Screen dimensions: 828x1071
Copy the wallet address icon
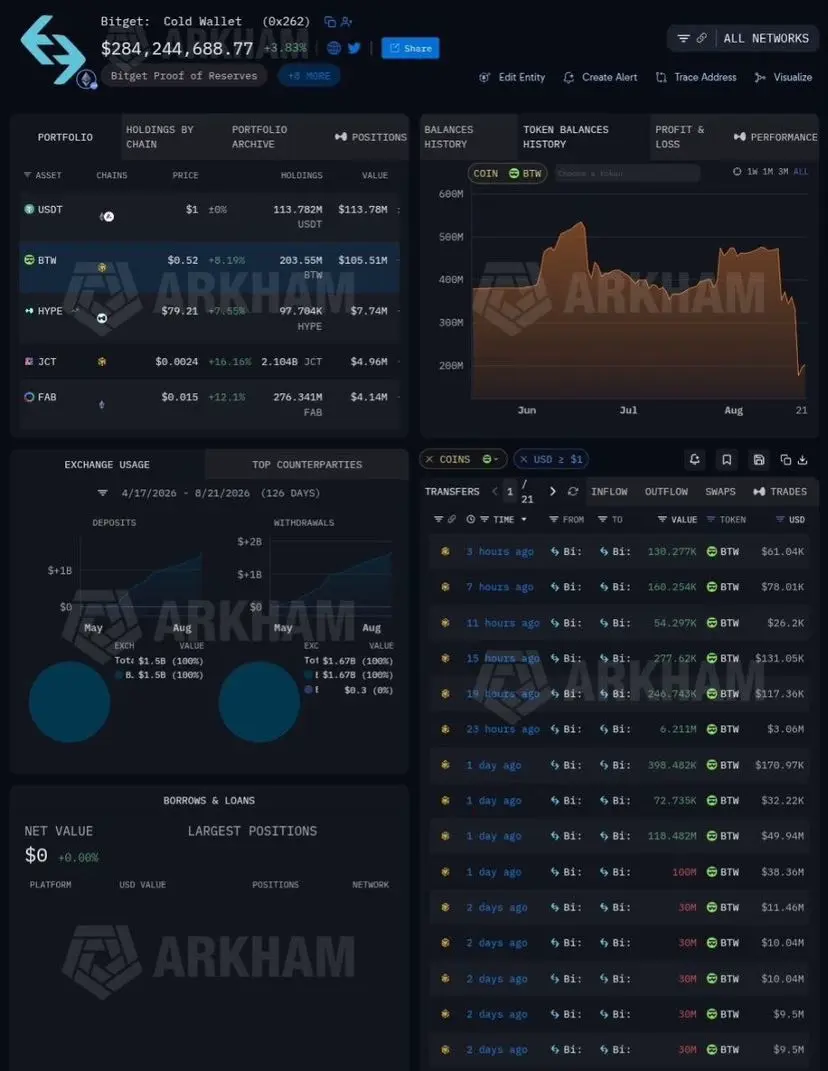point(330,22)
